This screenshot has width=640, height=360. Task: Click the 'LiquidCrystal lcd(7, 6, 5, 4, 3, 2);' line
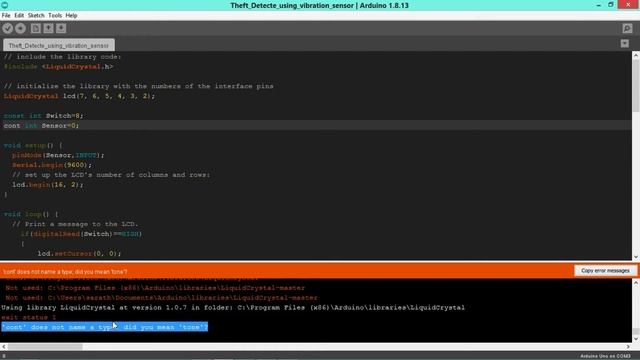[80, 96]
